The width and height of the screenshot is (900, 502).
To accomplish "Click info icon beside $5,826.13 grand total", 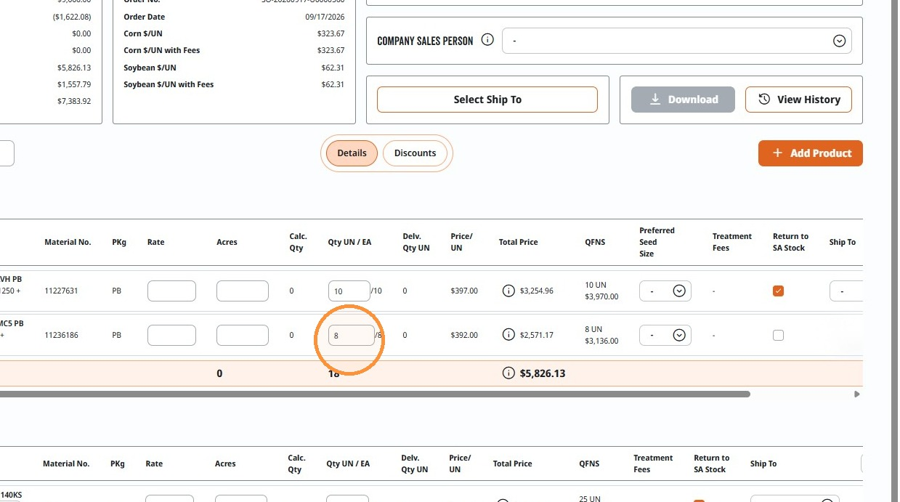I will click(509, 373).
